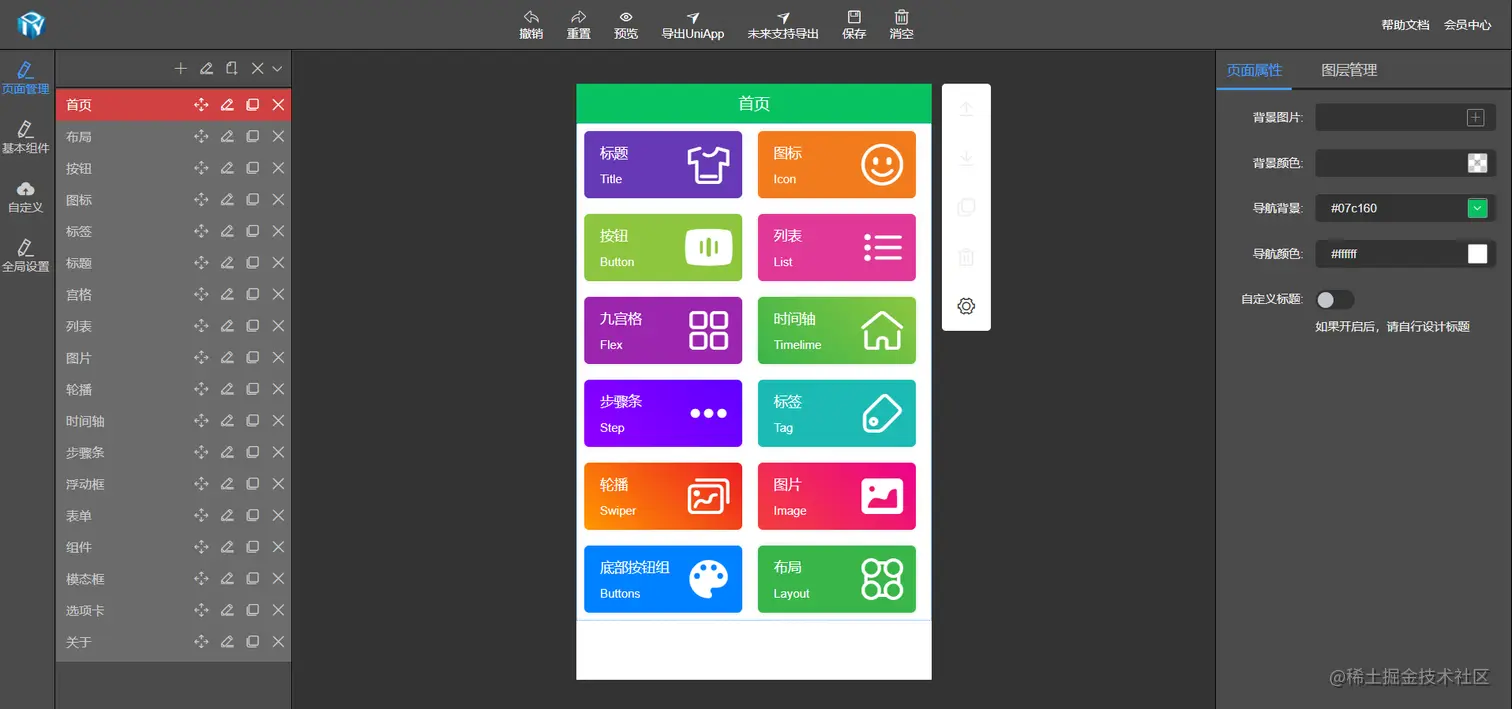Click move icon on 轮播 row

[x=201, y=389]
